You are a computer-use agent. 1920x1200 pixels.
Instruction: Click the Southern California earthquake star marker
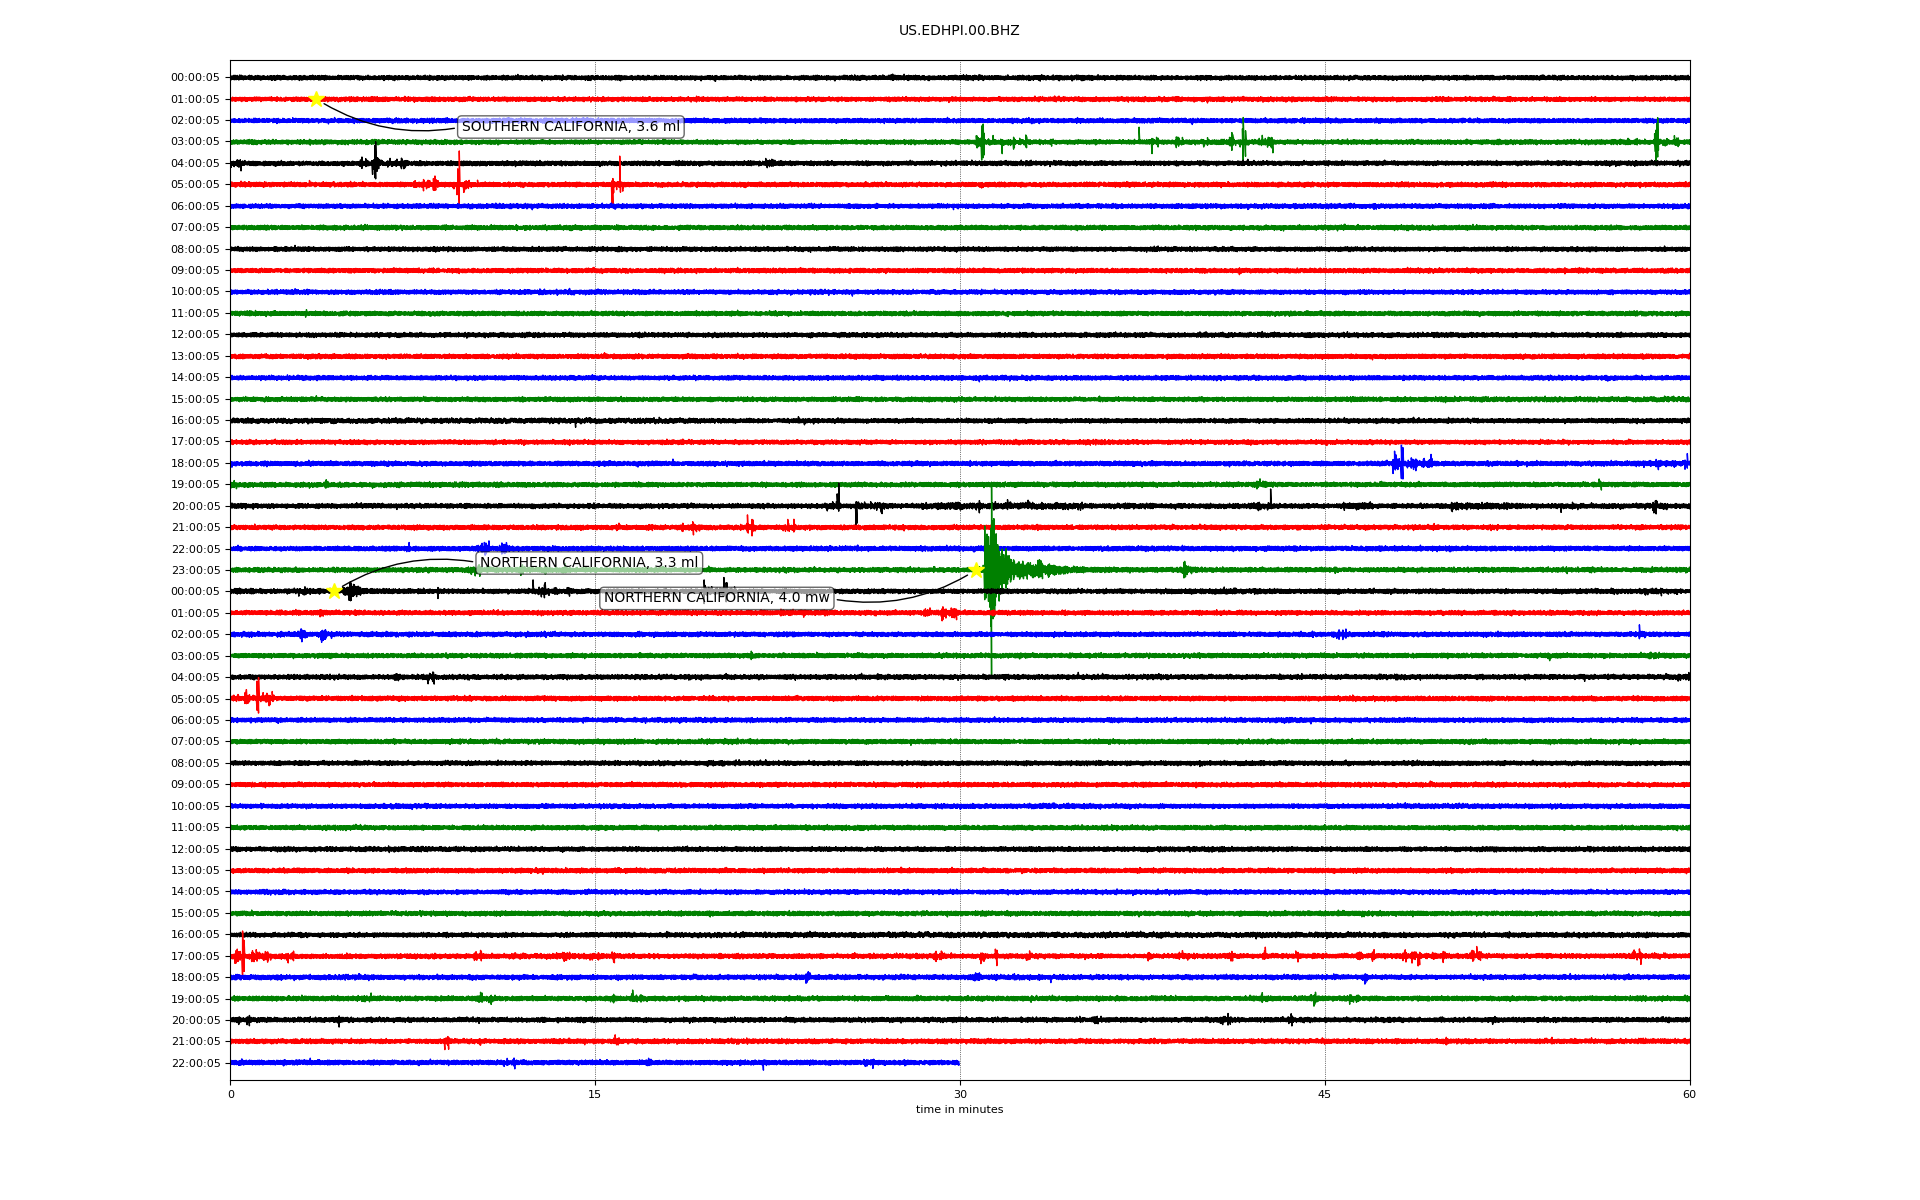point(316,99)
